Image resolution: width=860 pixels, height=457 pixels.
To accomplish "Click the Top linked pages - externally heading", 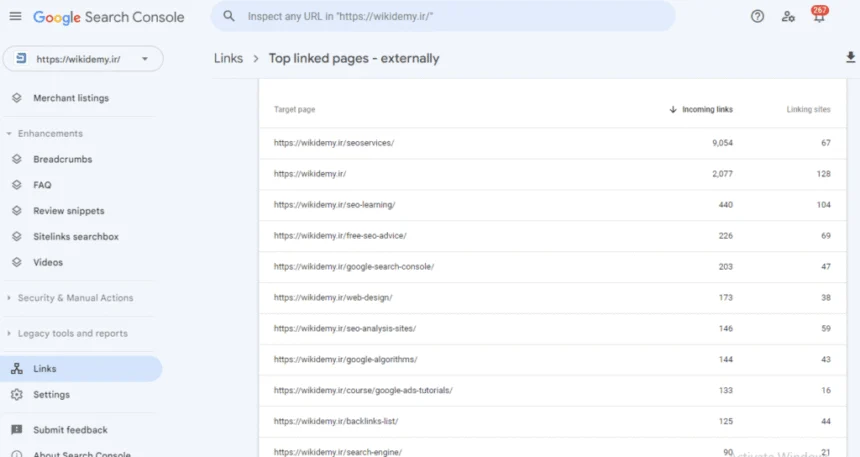I will [354, 58].
